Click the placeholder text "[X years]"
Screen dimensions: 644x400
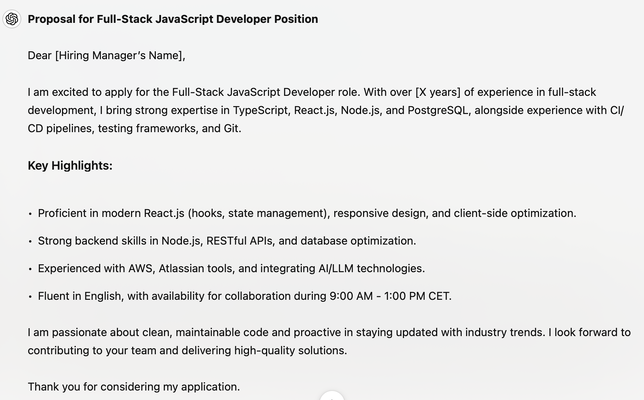tap(438, 92)
